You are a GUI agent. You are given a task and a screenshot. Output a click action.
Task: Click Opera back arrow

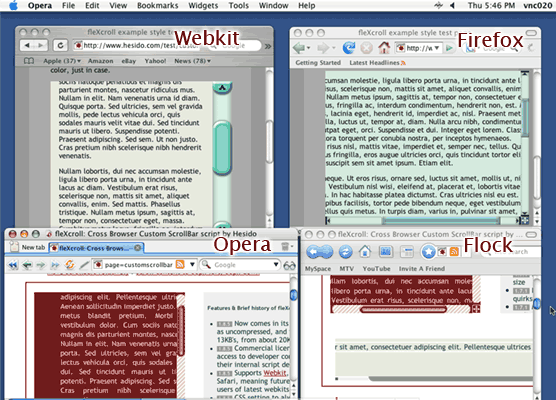pos(27,265)
